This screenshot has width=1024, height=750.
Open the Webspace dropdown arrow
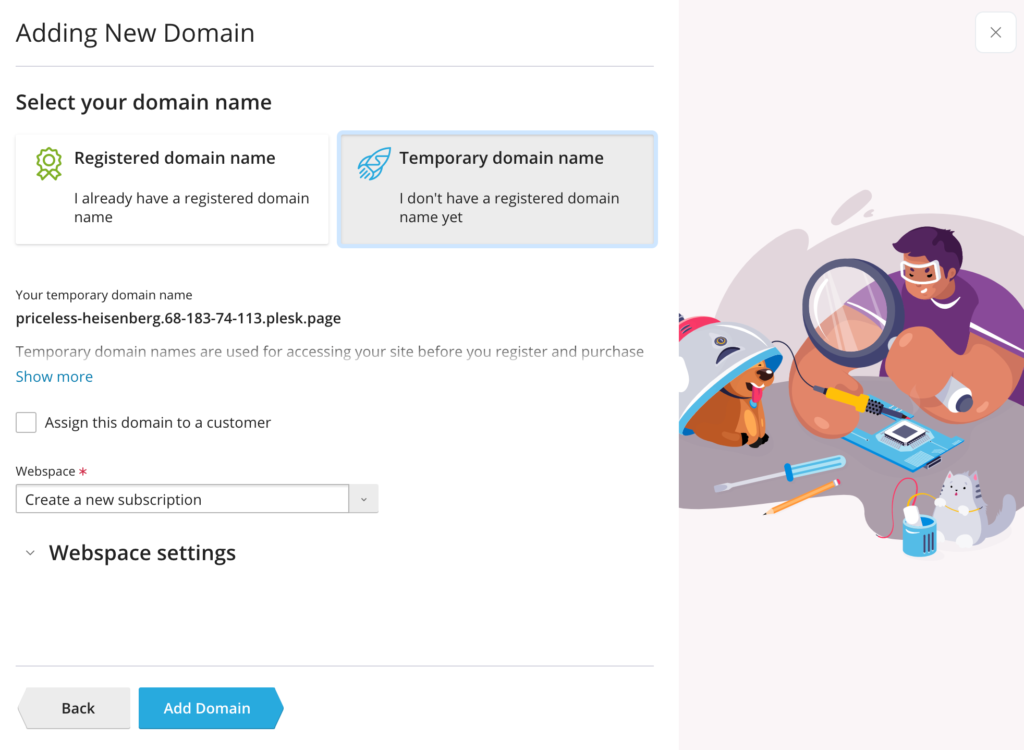(x=364, y=499)
